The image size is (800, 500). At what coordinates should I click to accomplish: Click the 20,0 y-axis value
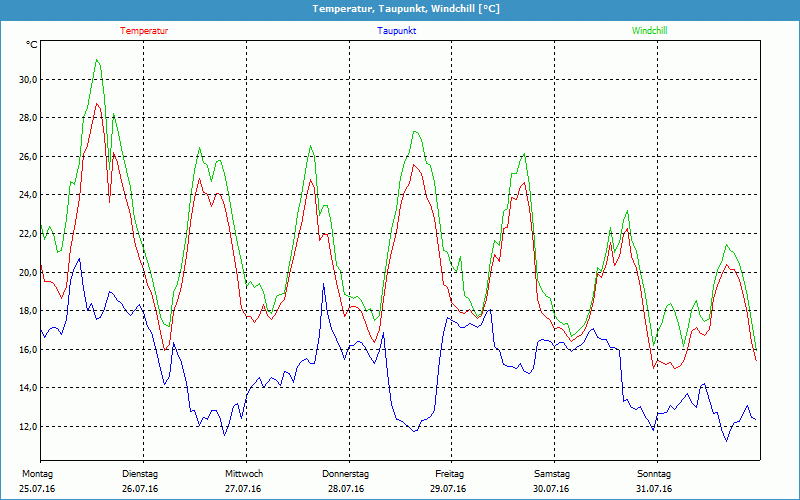tap(28, 272)
